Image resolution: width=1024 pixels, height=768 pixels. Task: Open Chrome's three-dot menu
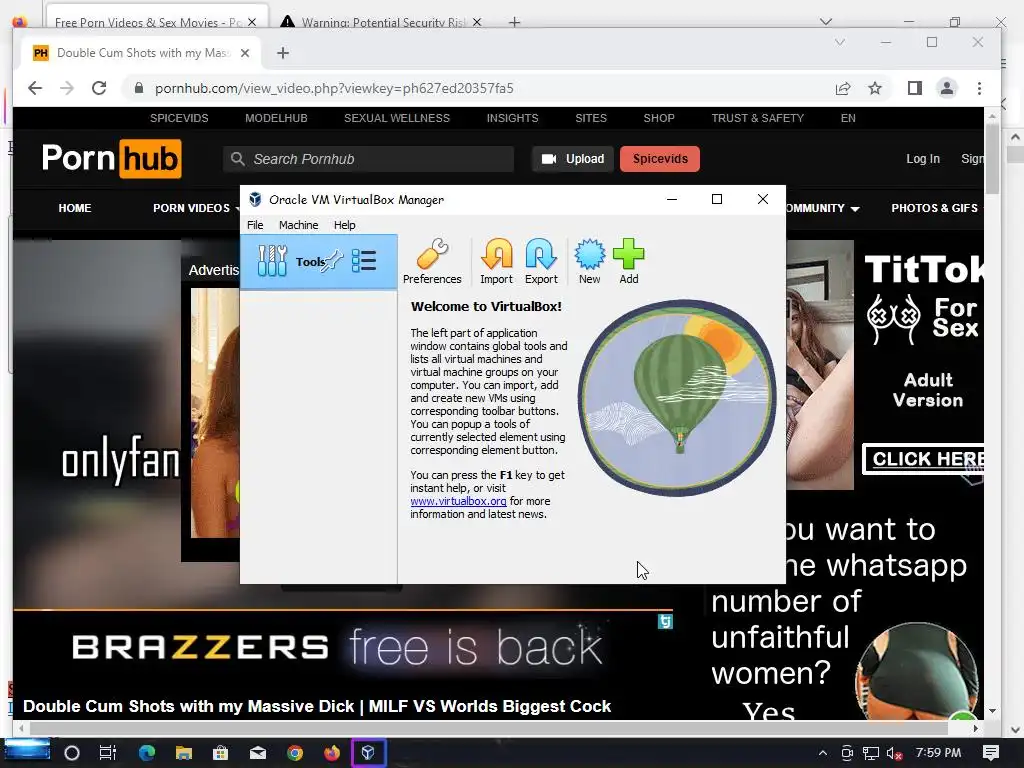(979, 88)
